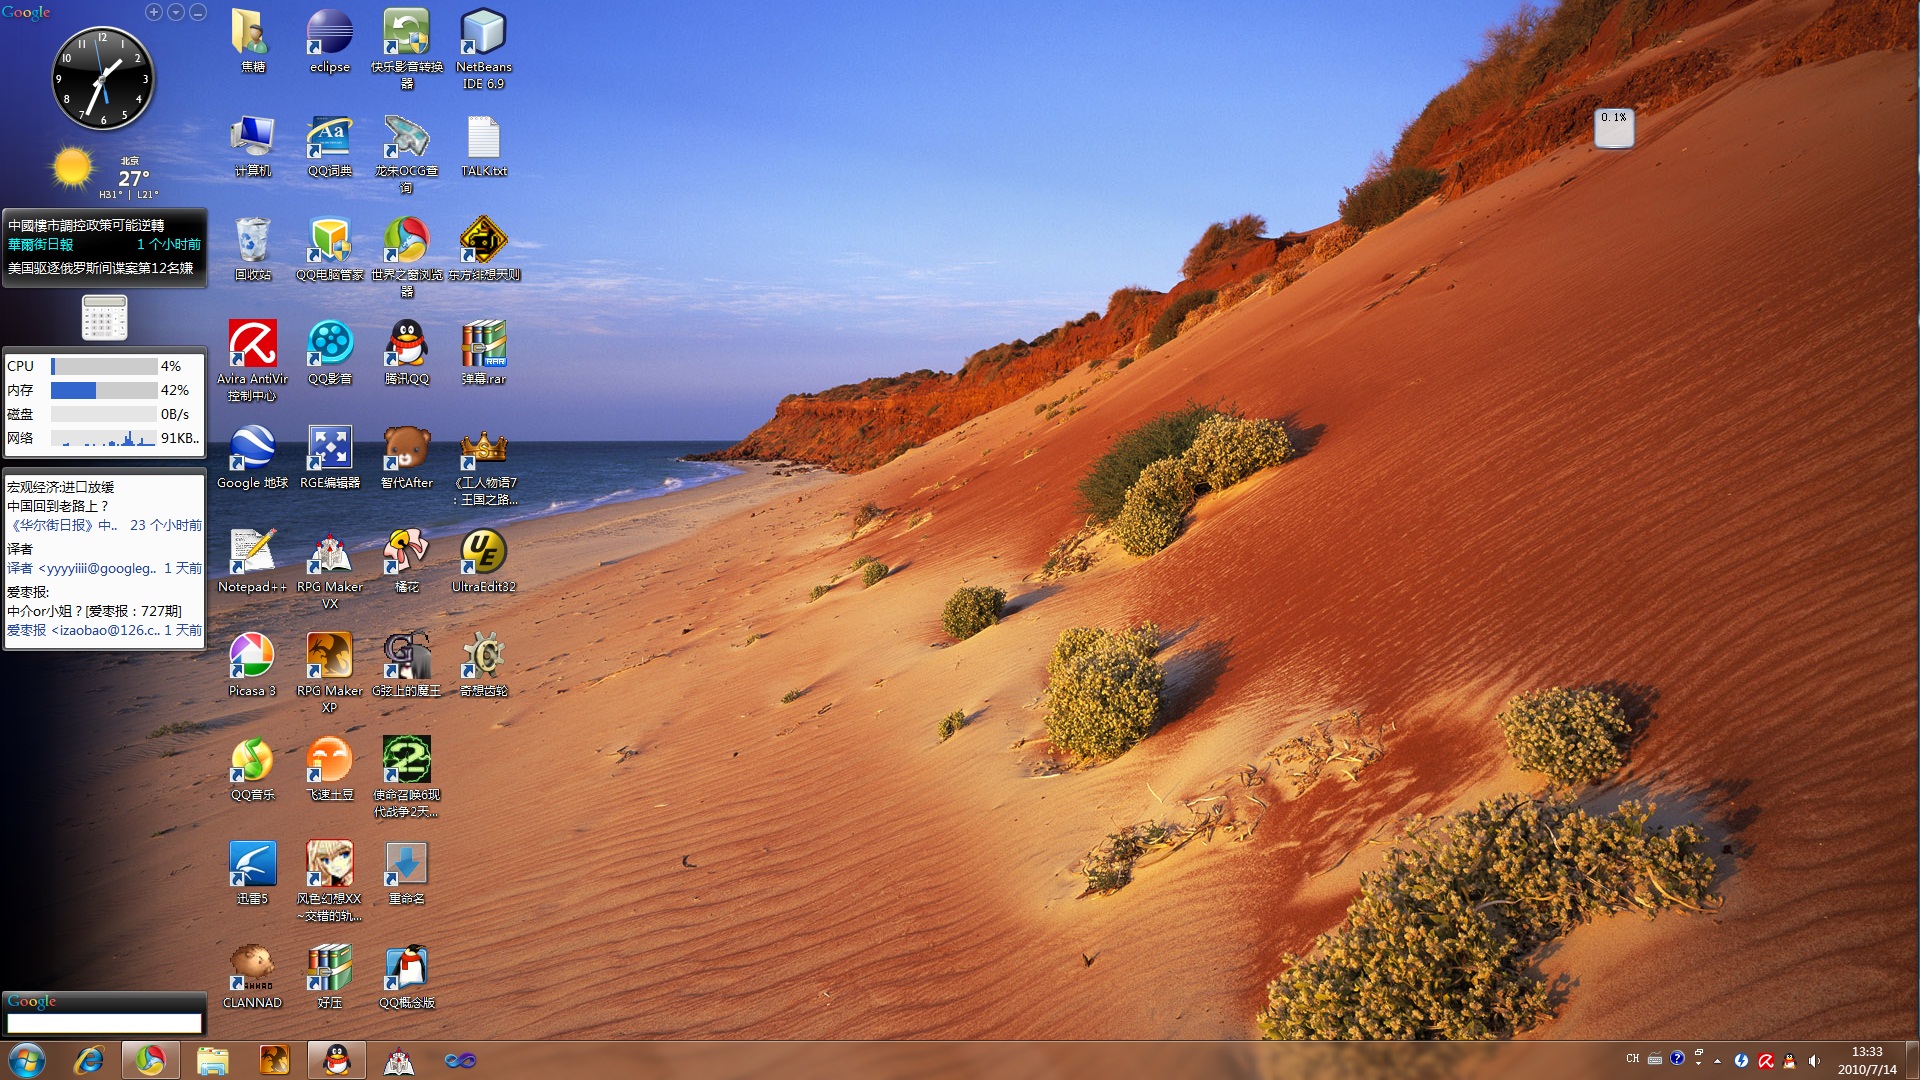The image size is (1920, 1080).
Task: Launch Notepad++ shortcut
Action: point(252,561)
